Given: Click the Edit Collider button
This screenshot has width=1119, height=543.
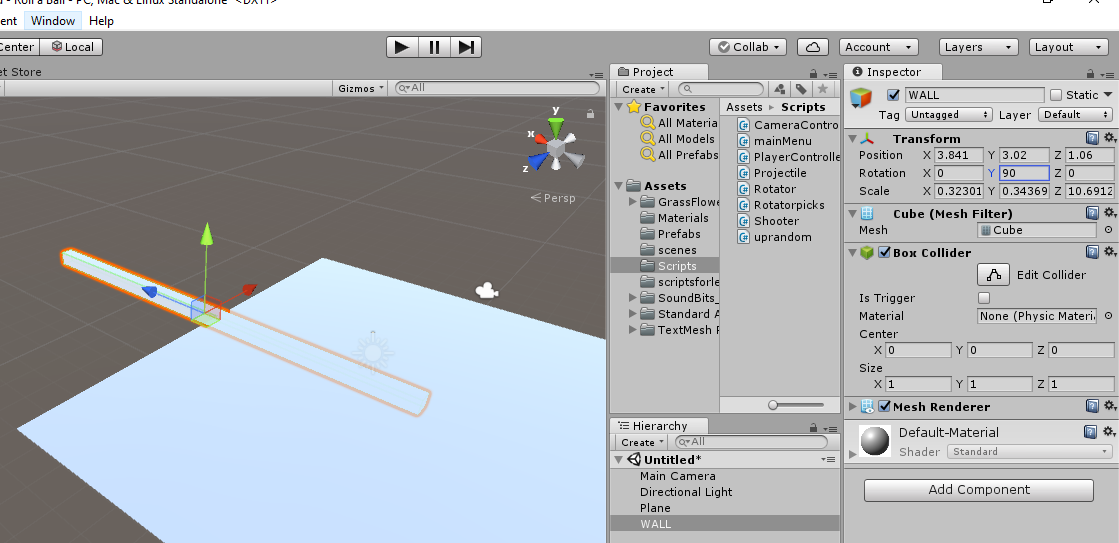Looking at the screenshot, I should pyautogui.click(x=993, y=275).
